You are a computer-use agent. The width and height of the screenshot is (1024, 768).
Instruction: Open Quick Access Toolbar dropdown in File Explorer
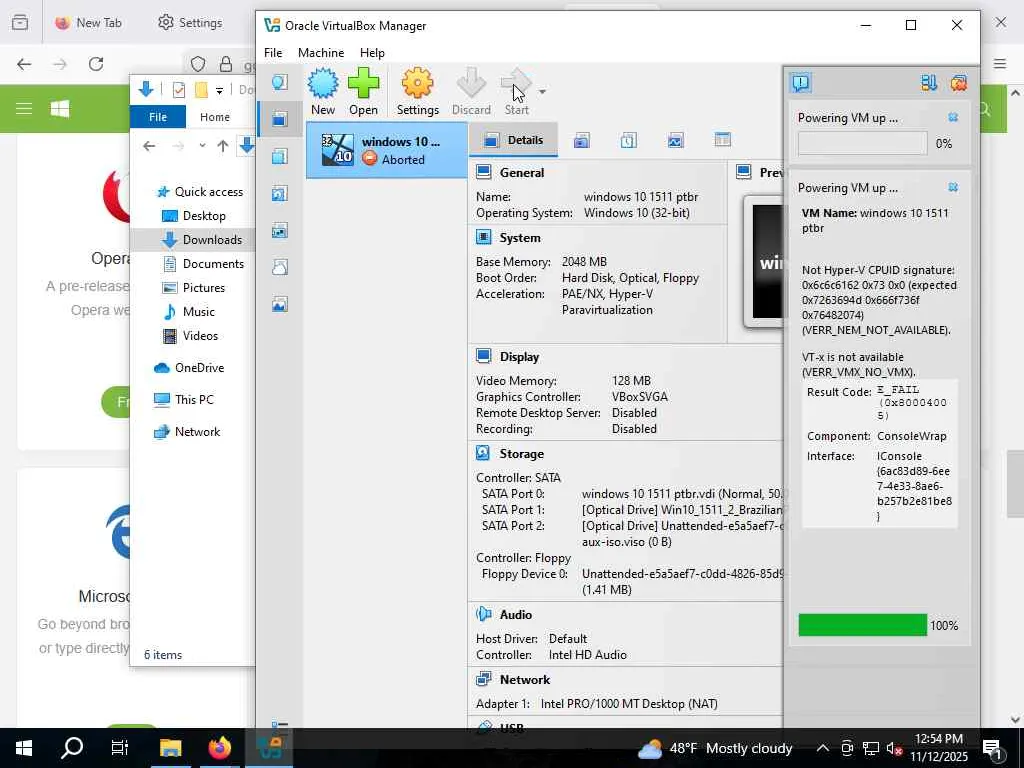click(219, 90)
